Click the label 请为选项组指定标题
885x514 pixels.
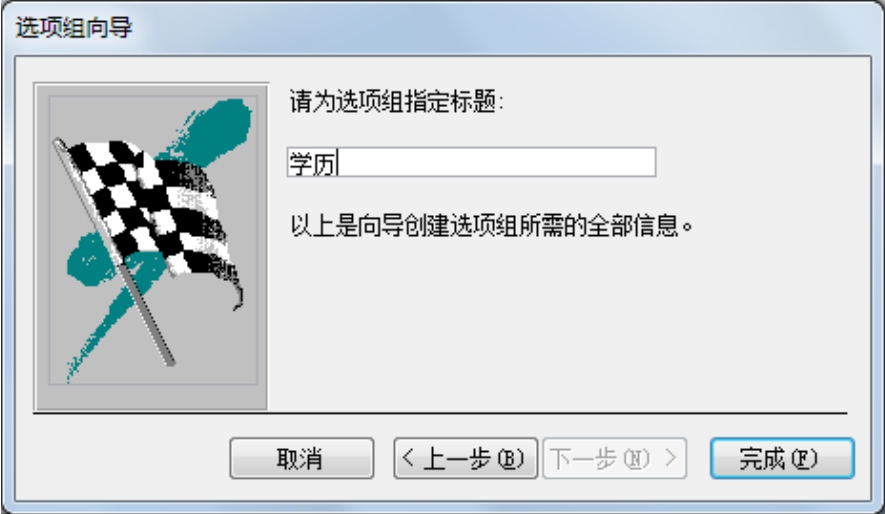tap(396, 102)
